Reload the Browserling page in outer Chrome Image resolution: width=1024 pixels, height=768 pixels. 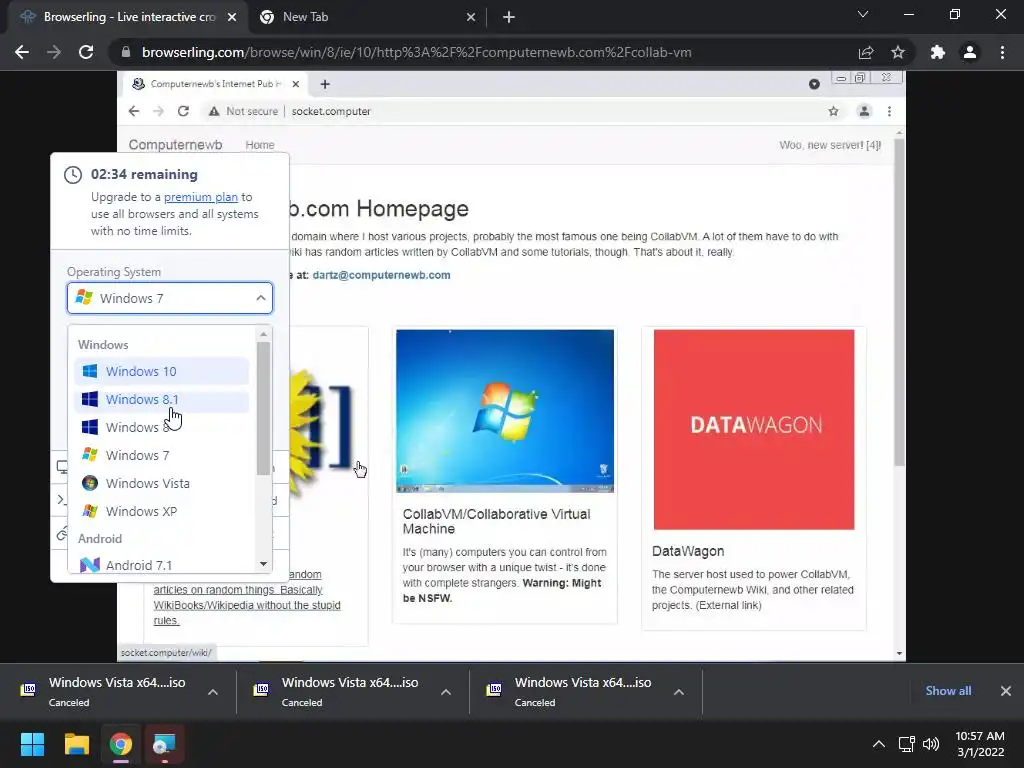pyautogui.click(x=86, y=52)
